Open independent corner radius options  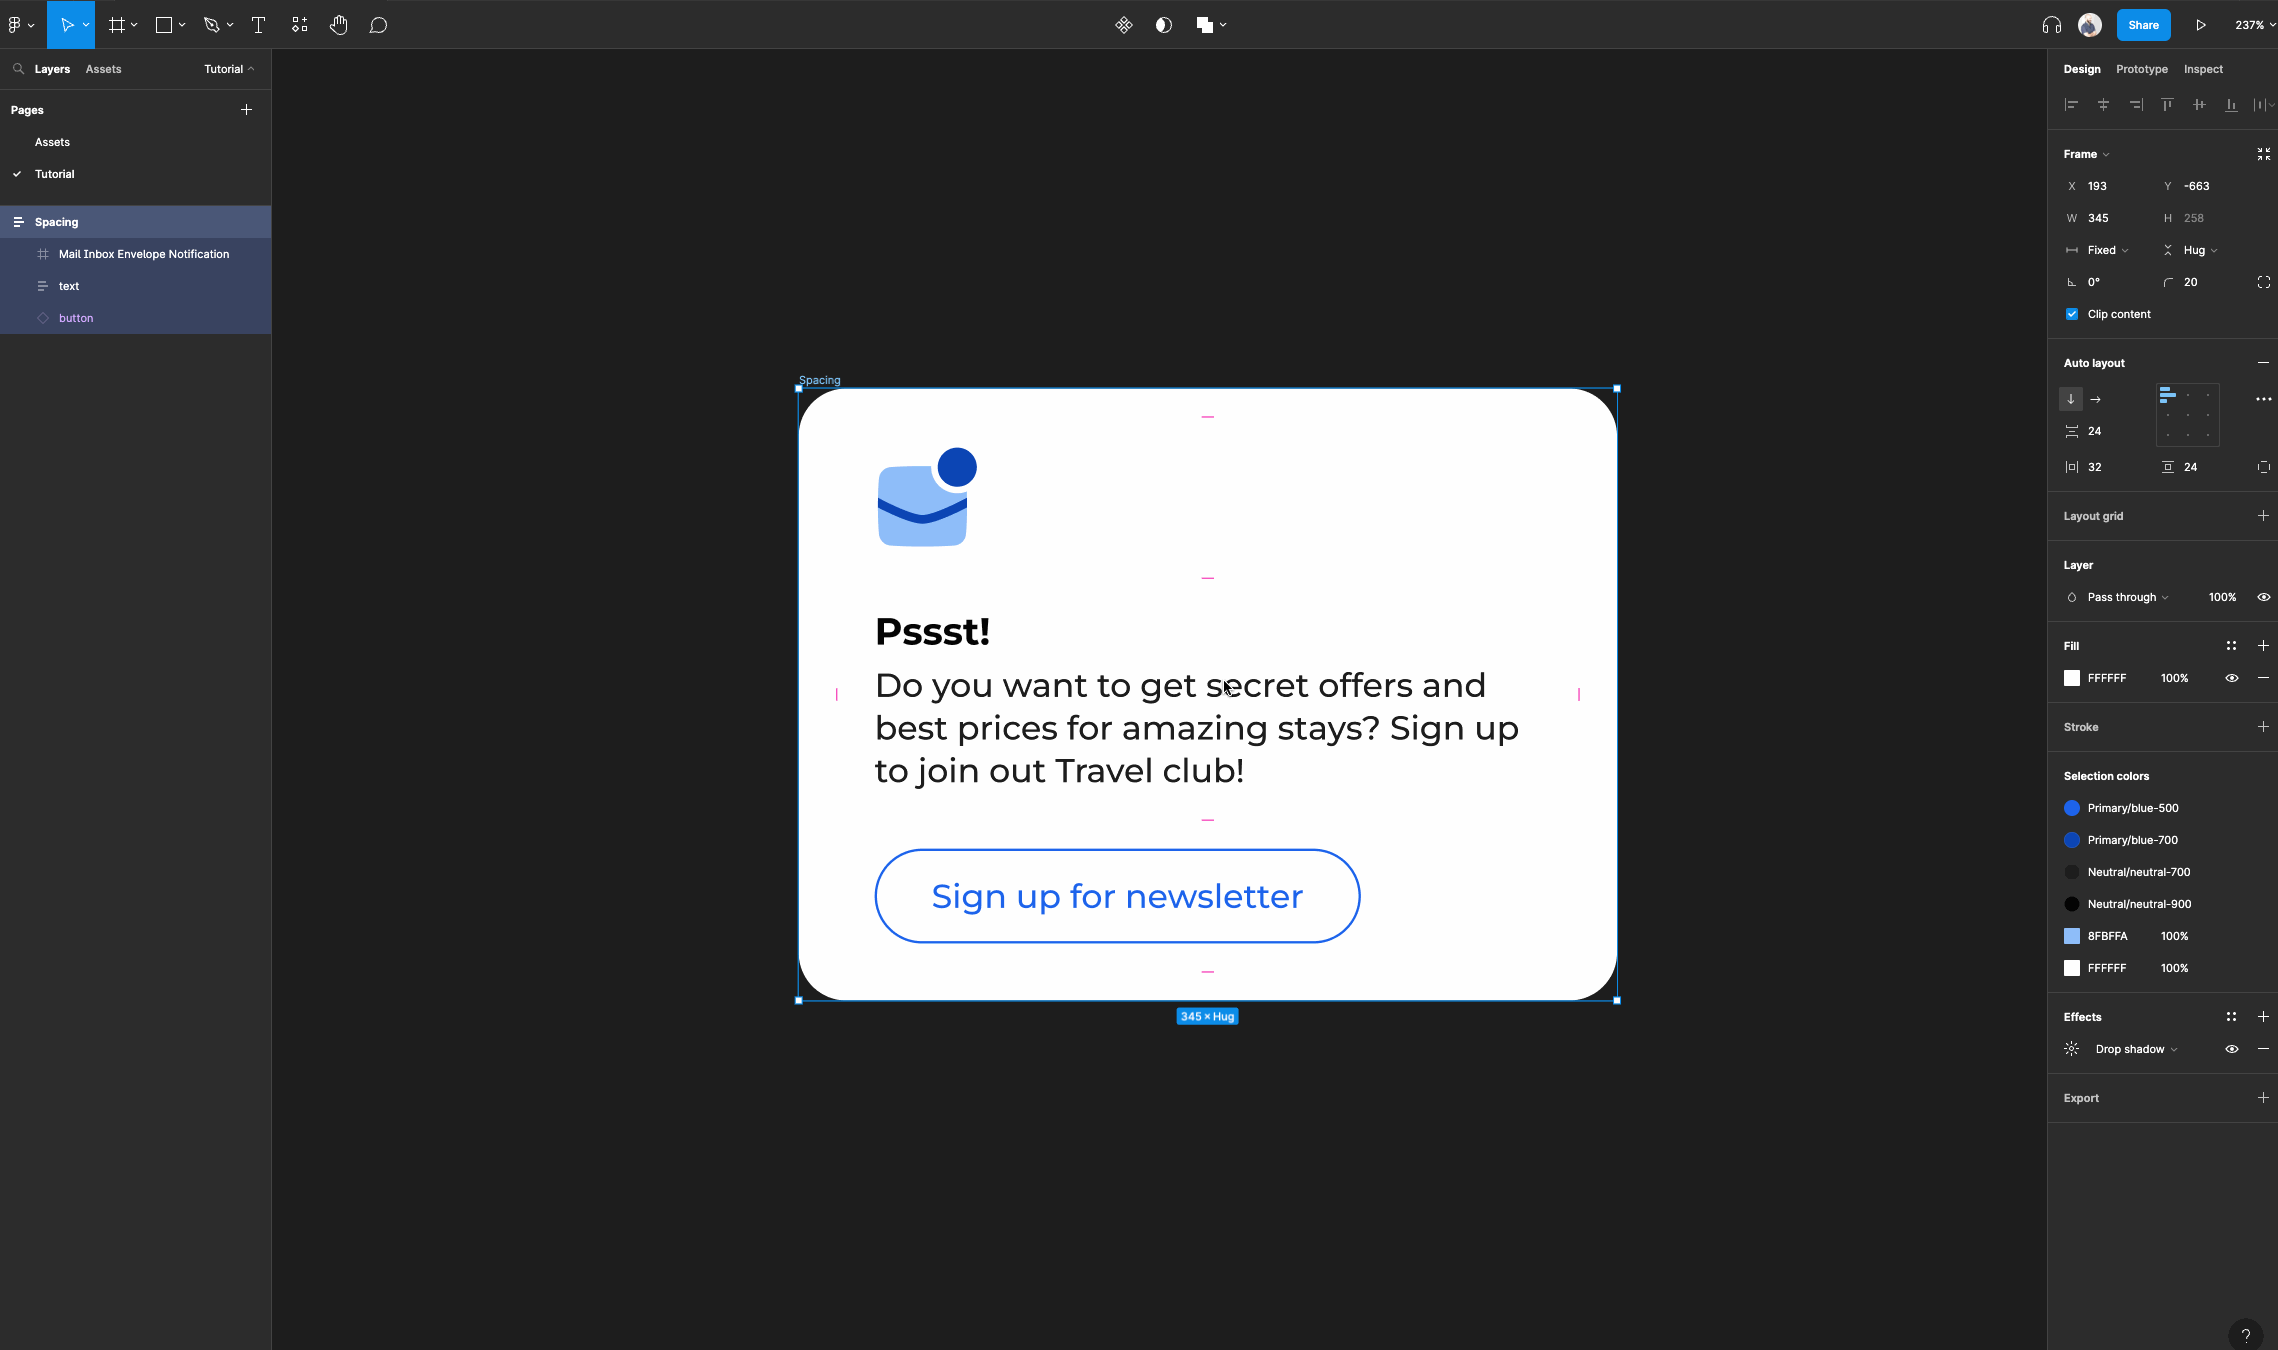point(2264,282)
